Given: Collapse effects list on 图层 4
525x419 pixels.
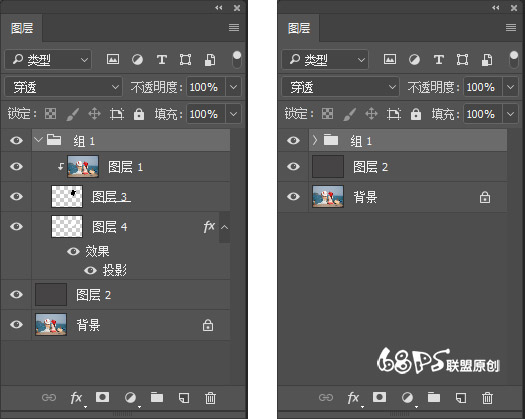Looking at the screenshot, I should pyautogui.click(x=224, y=227).
